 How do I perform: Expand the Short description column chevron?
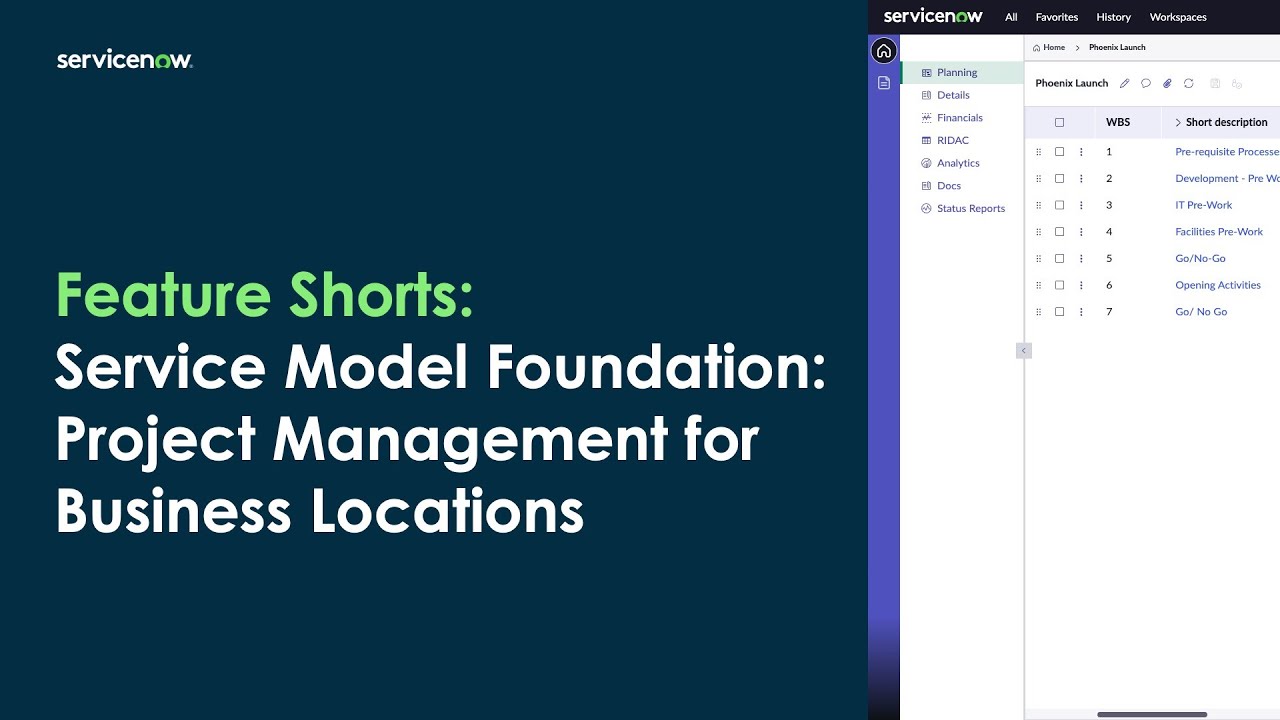1176,121
